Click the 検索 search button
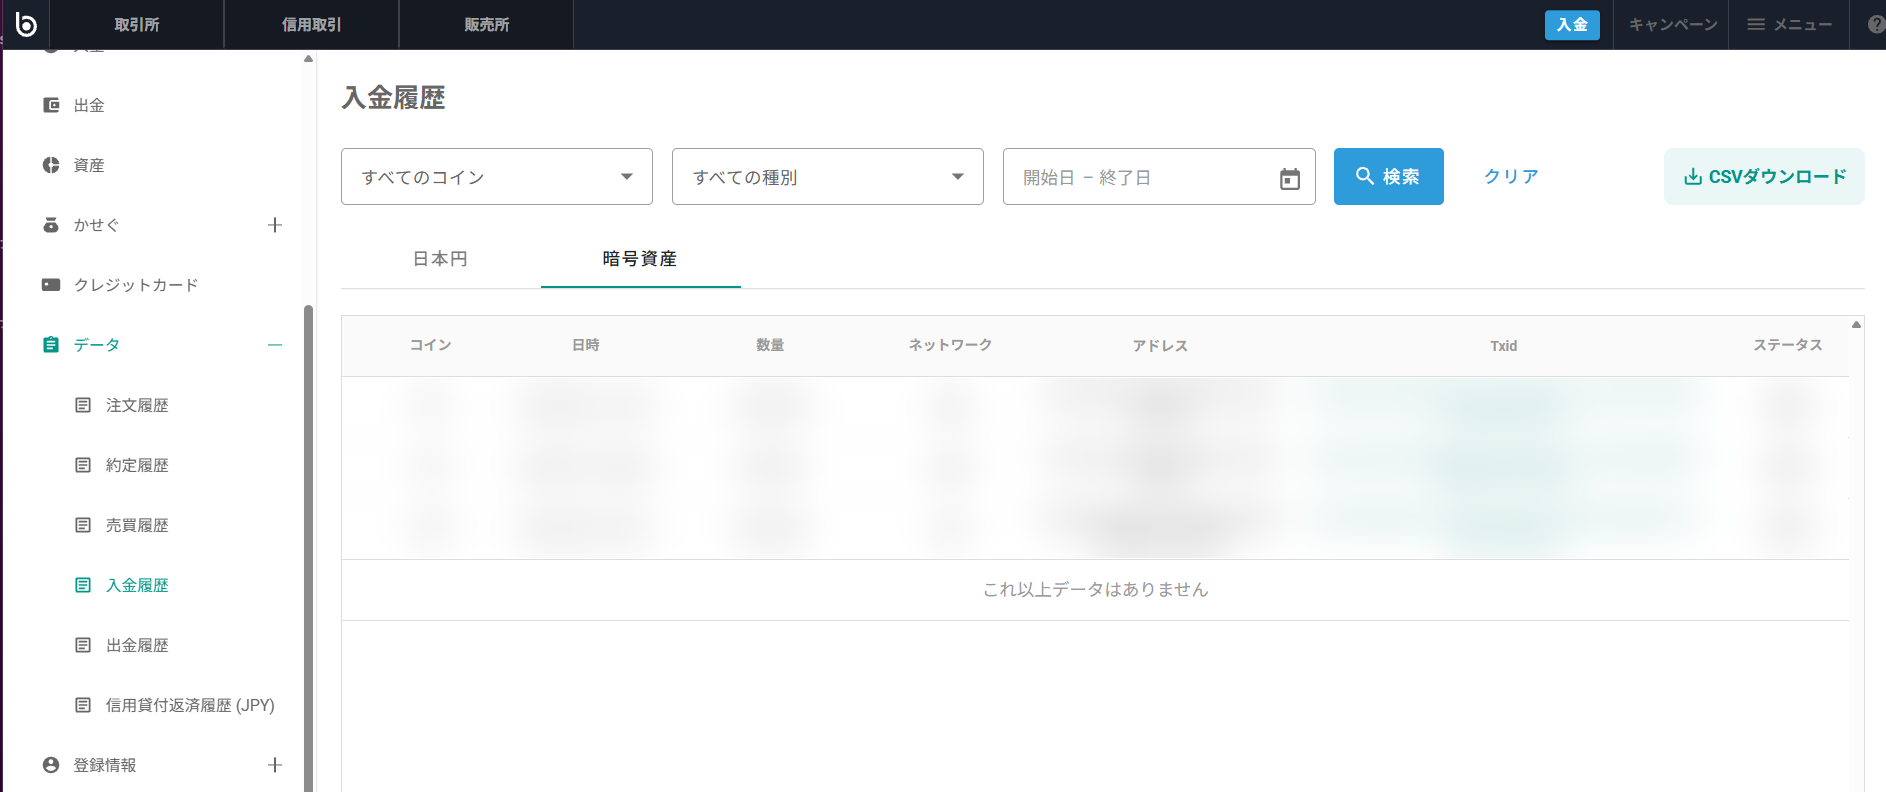Screen dimensions: 1886x792 click(x=1389, y=177)
